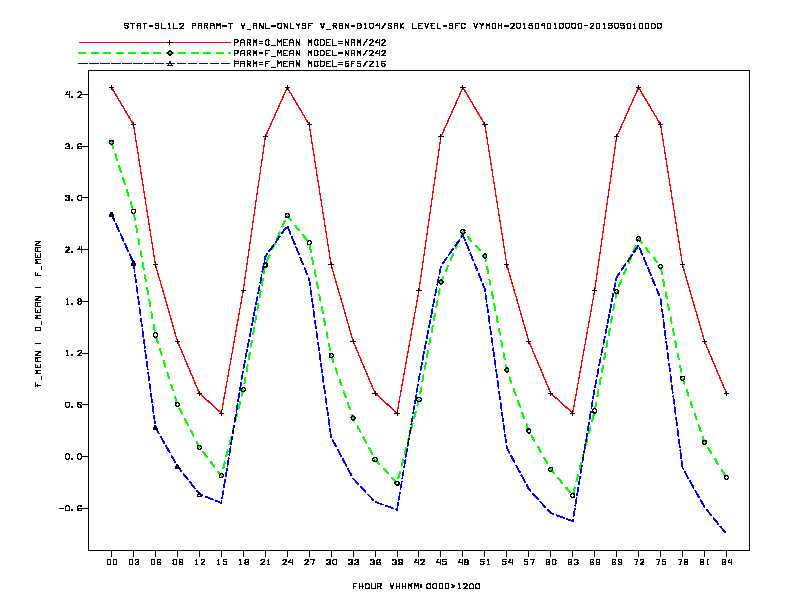This screenshot has width=792, height=612.
Task: Click the y-axis tick label 4.2
Action: click(73, 94)
